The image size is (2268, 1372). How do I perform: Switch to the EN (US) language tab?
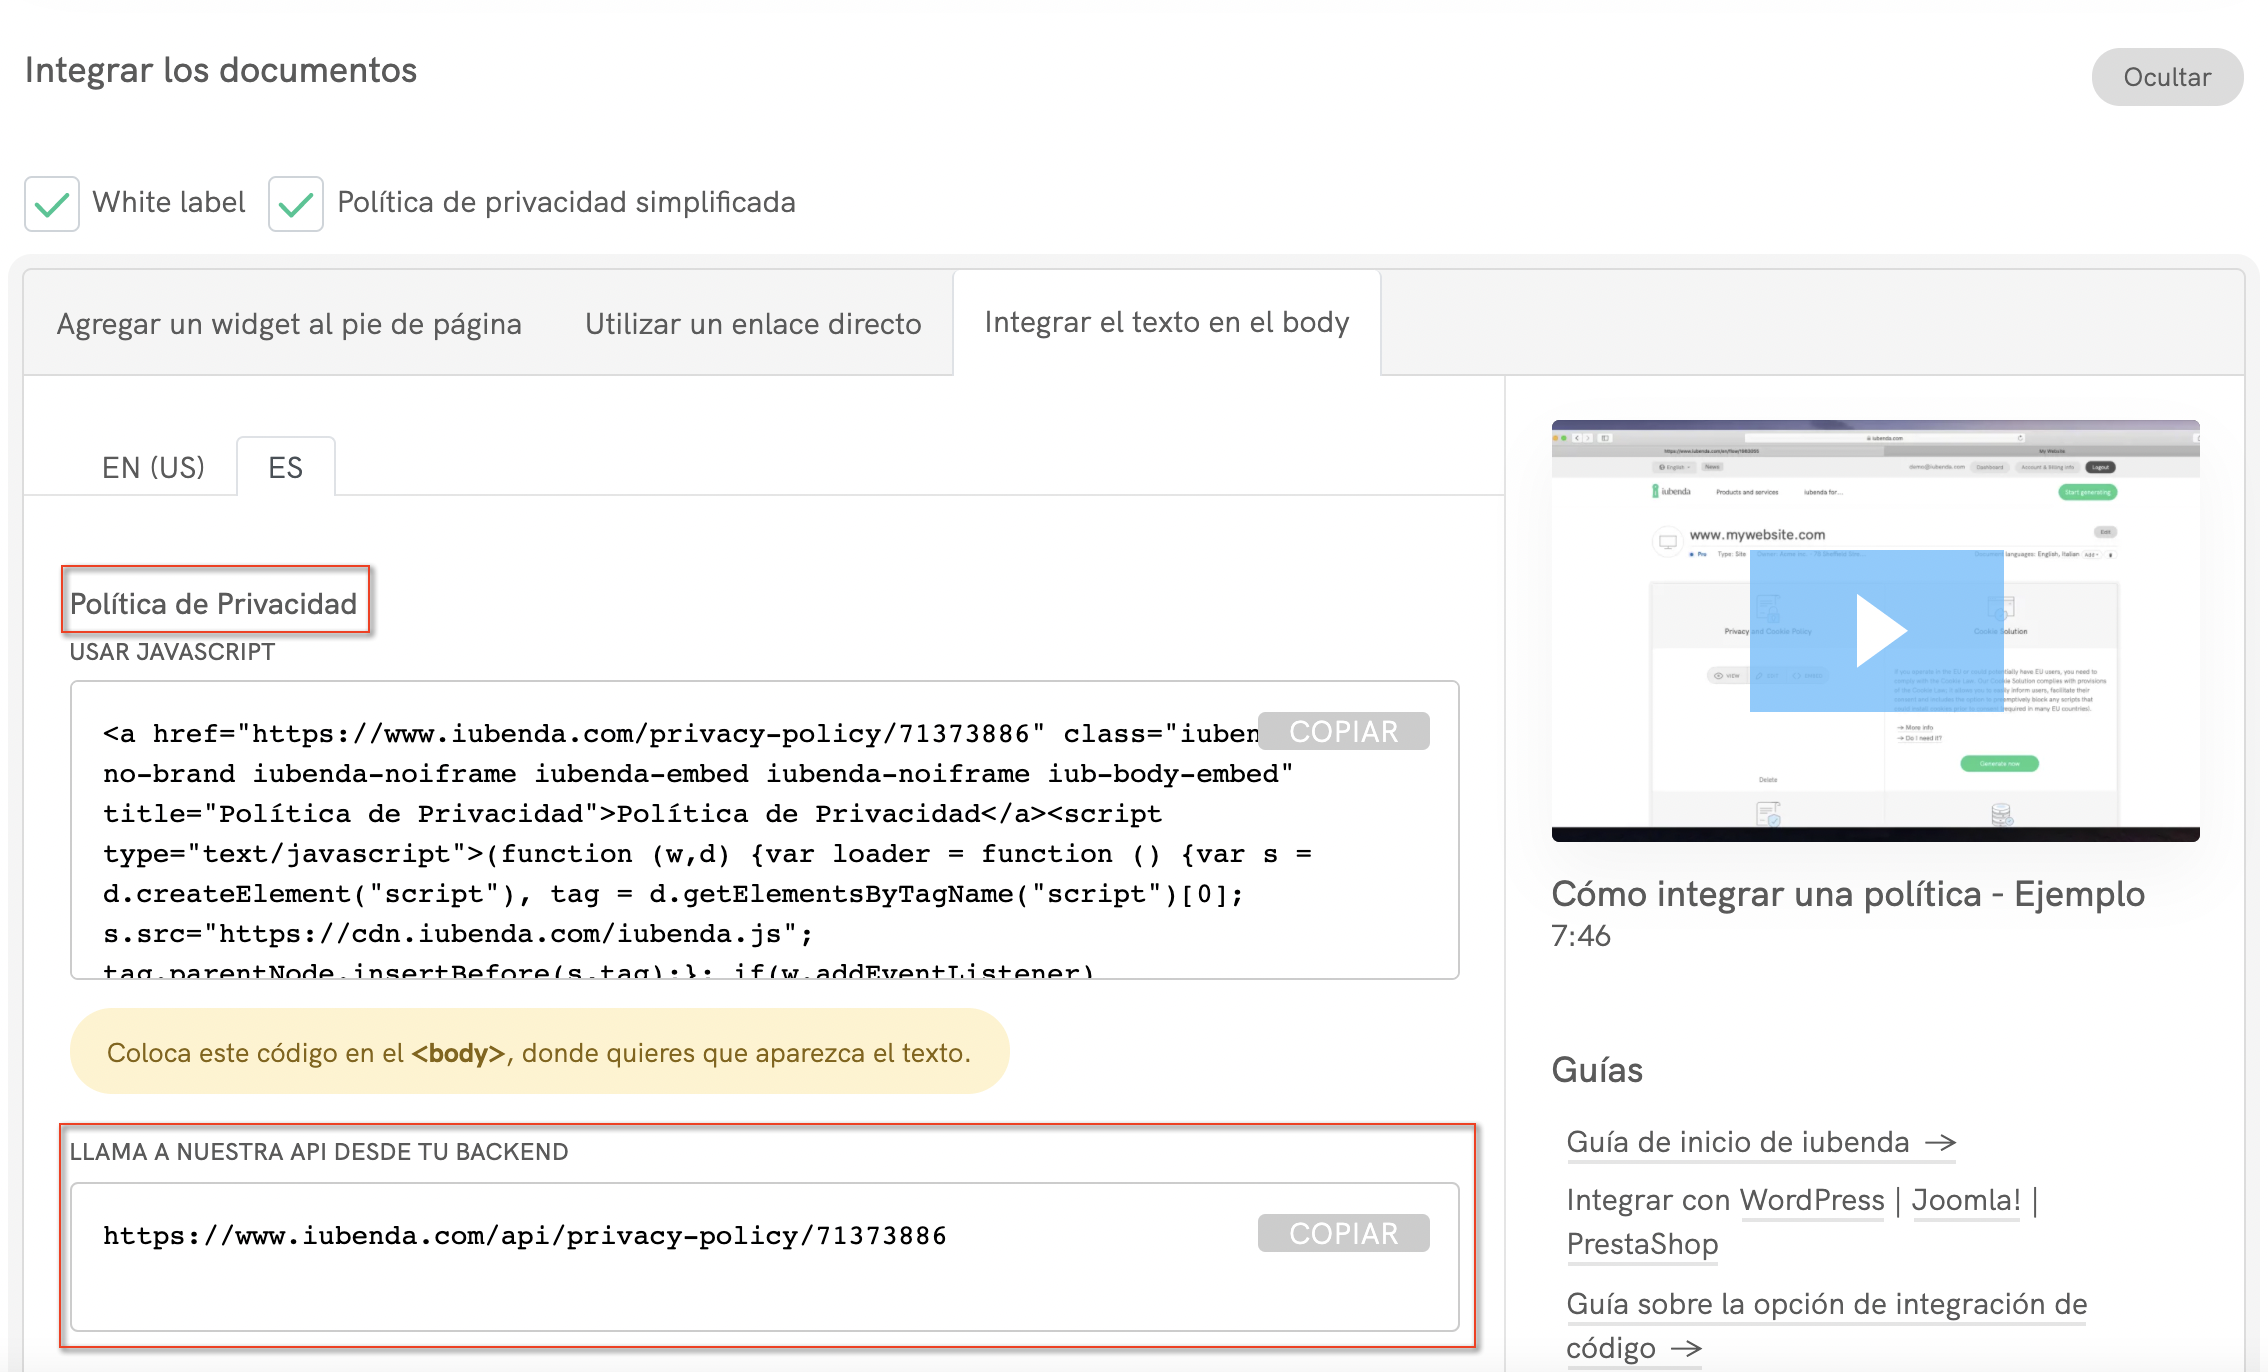pyautogui.click(x=153, y=467)
